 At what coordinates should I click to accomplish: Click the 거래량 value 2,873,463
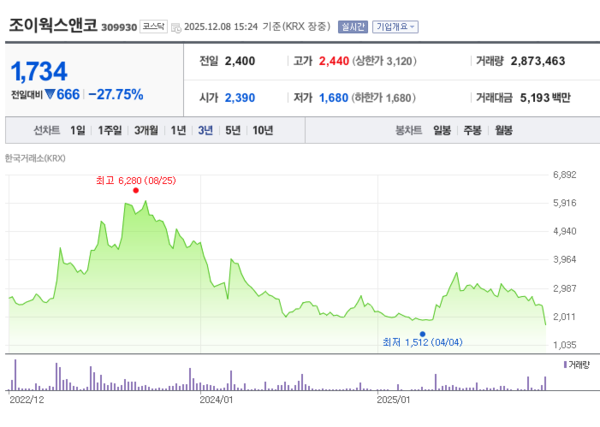pyautogui.click(x=538, y=61)
